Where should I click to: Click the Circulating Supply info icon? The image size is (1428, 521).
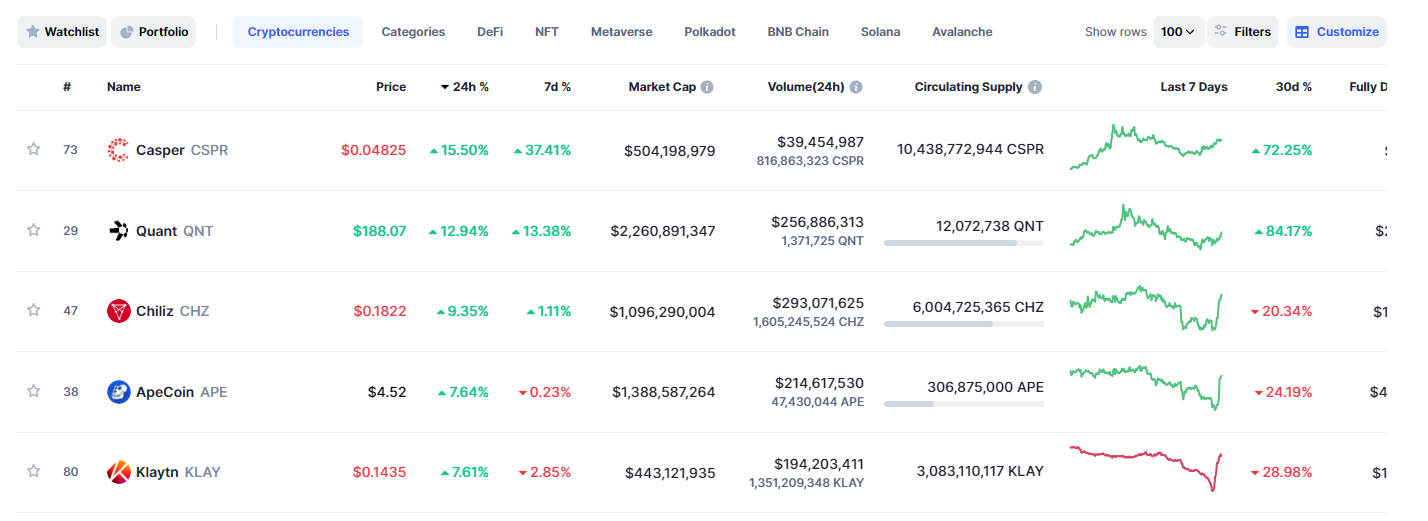coord(1035,87)
